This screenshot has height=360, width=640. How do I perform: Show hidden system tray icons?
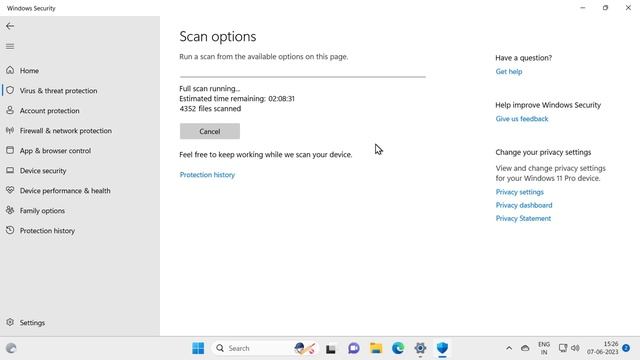pos(509,348)
